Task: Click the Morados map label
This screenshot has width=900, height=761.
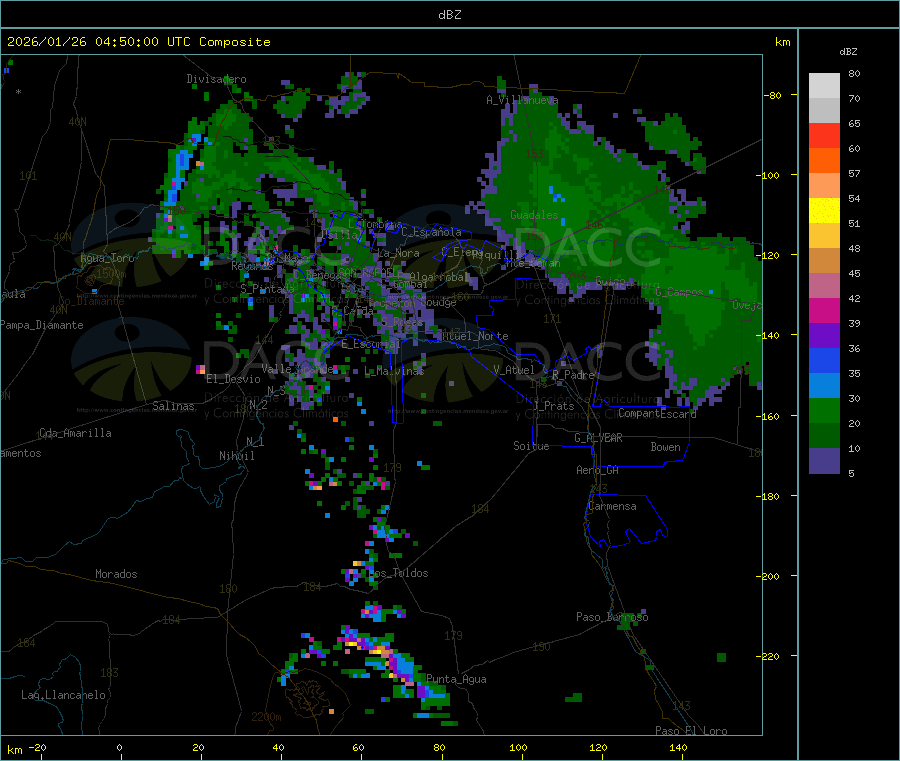Action: (116, 574)
